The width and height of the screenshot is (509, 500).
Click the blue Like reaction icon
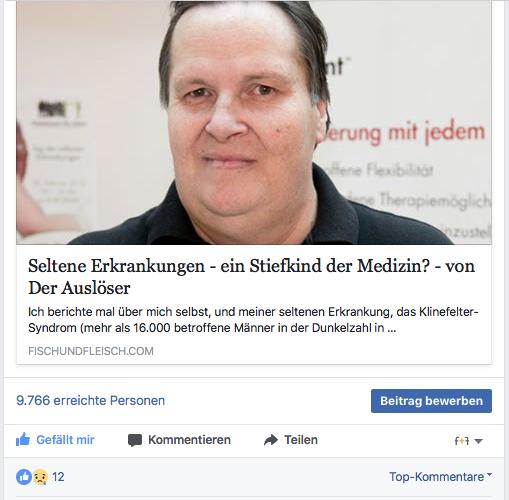[x=24, y=477]
